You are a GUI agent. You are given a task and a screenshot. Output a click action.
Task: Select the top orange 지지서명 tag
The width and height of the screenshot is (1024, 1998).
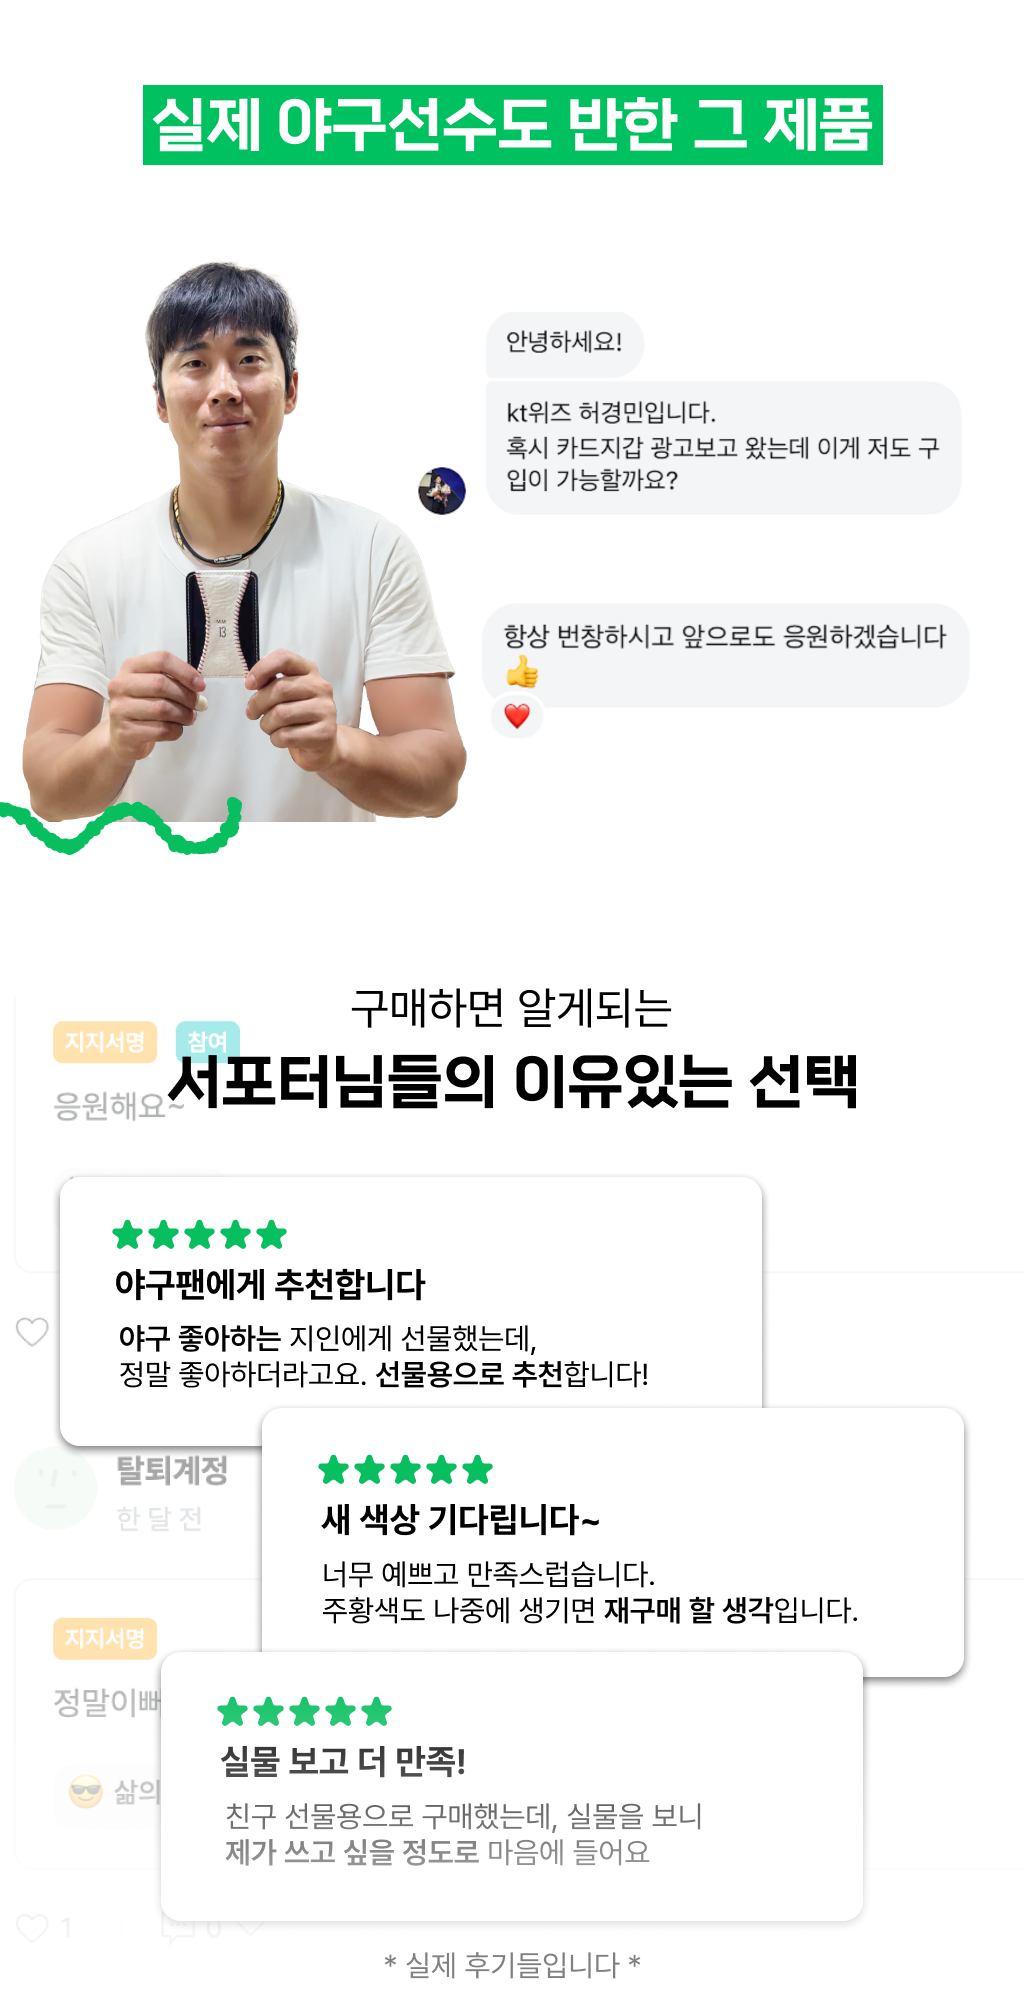click(105, 1042)
